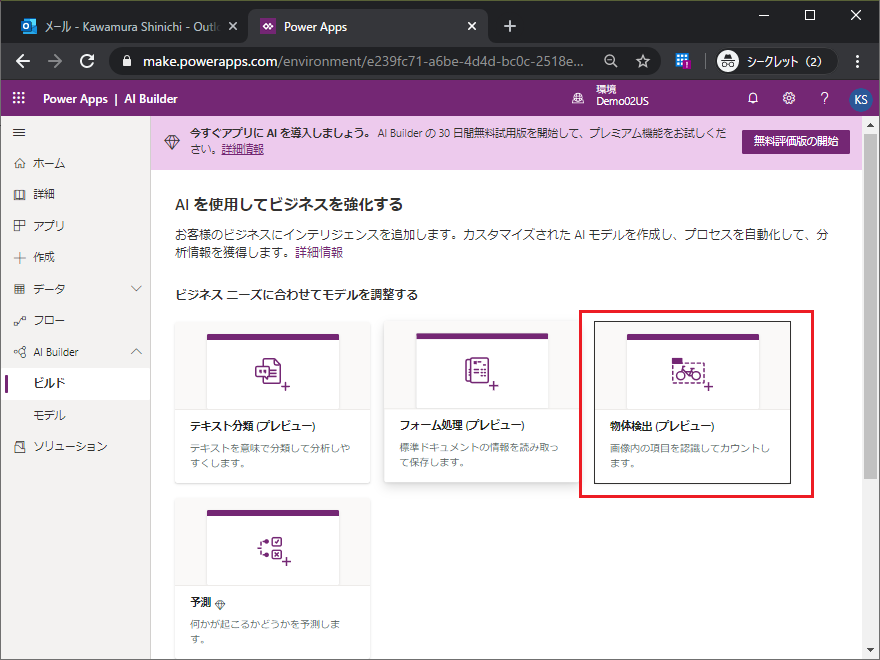Click the Demo02US environment name
The image size is (880, 660).
click(x=622, y=102)
